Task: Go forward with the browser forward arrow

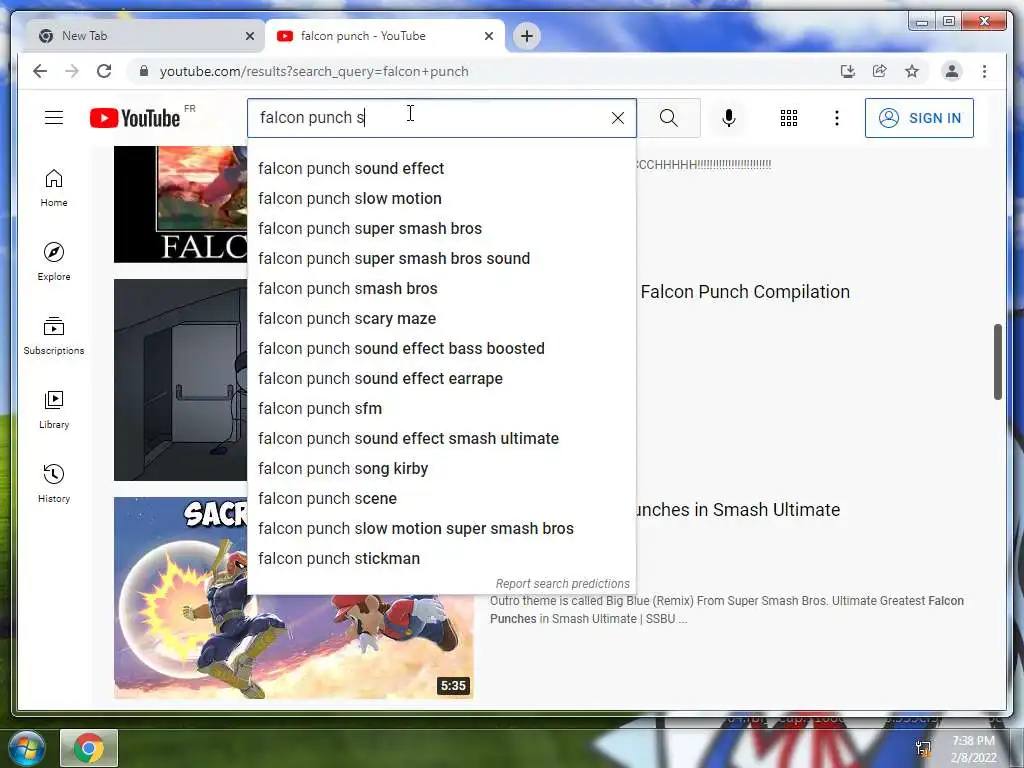Action: 72,71
